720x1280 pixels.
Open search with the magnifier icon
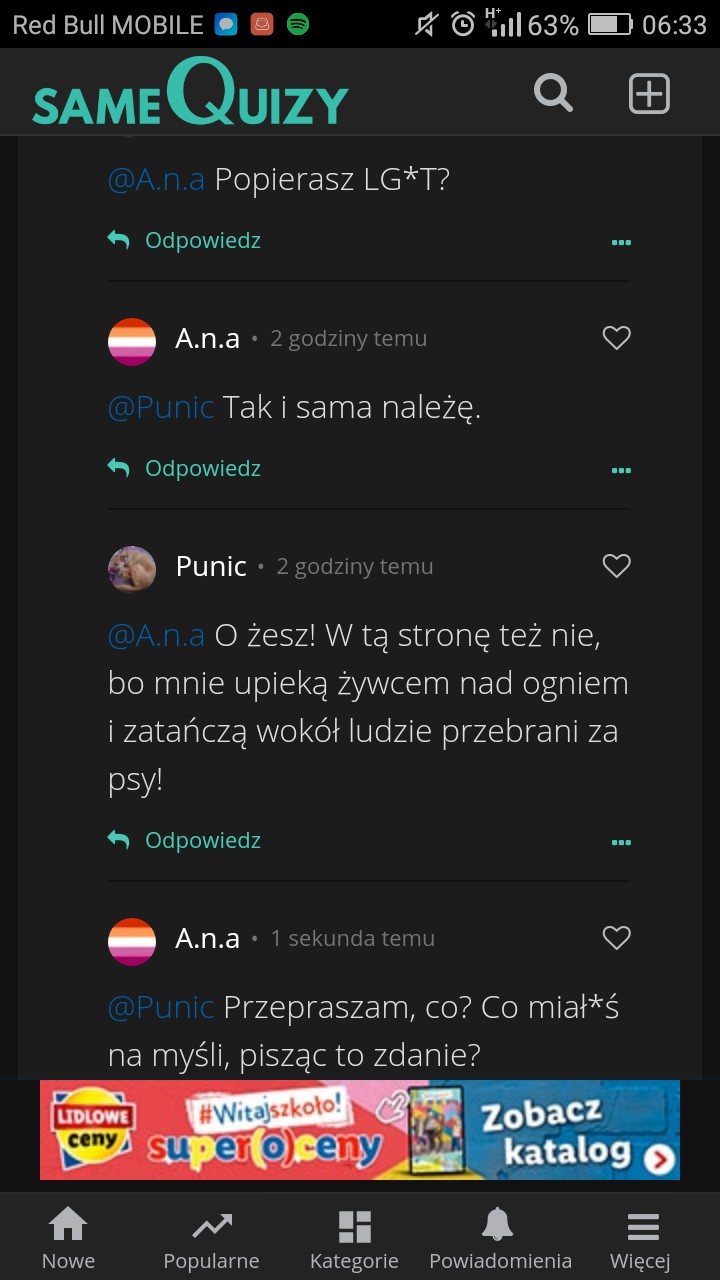553,94
